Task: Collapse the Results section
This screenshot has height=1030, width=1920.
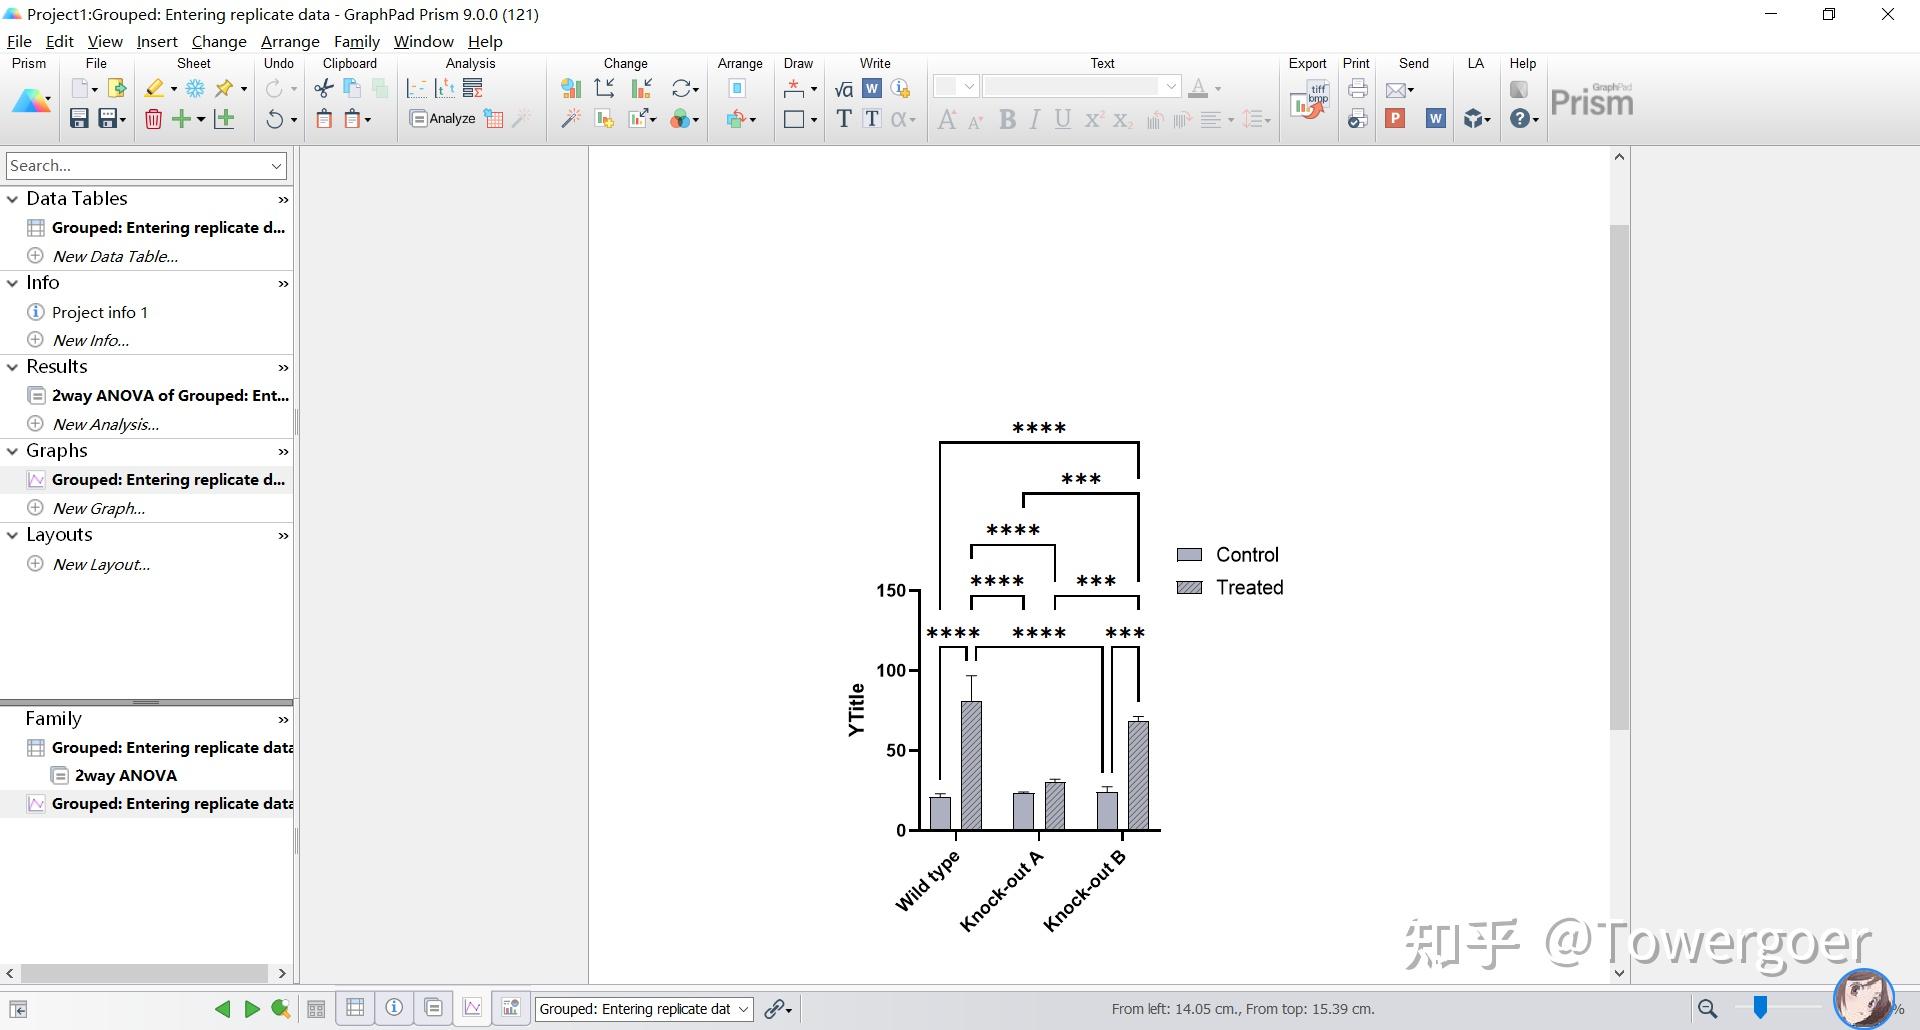Action: tap(13, 367)
